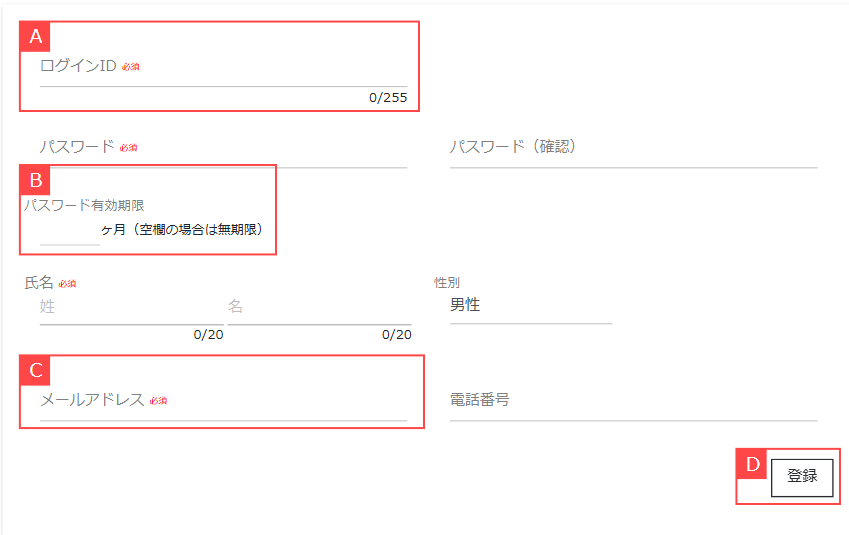Click the 必須 mark beside 氏名
This screenshot has height=535, width=849.
tap(67, 283)
